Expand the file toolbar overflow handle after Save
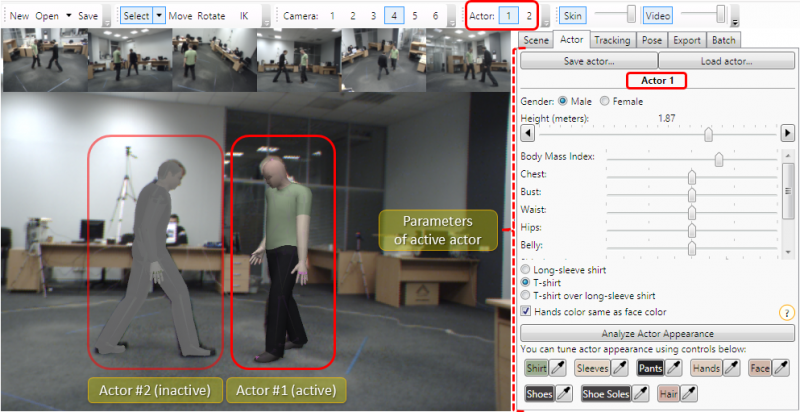800x412 pixels. (x=107, y=15)
